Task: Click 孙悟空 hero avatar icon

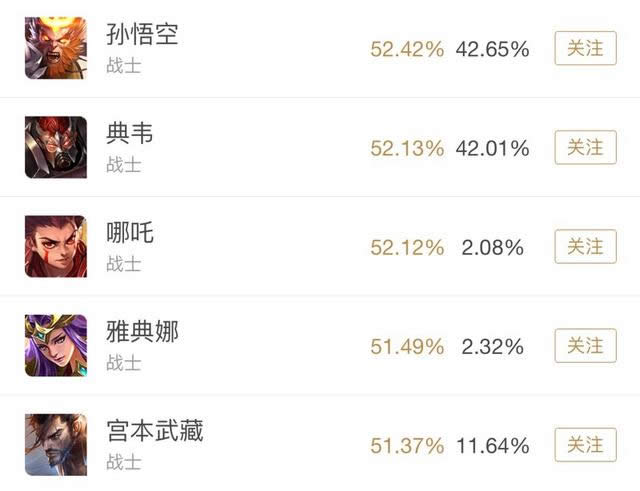Action: [x=56, y=48]
